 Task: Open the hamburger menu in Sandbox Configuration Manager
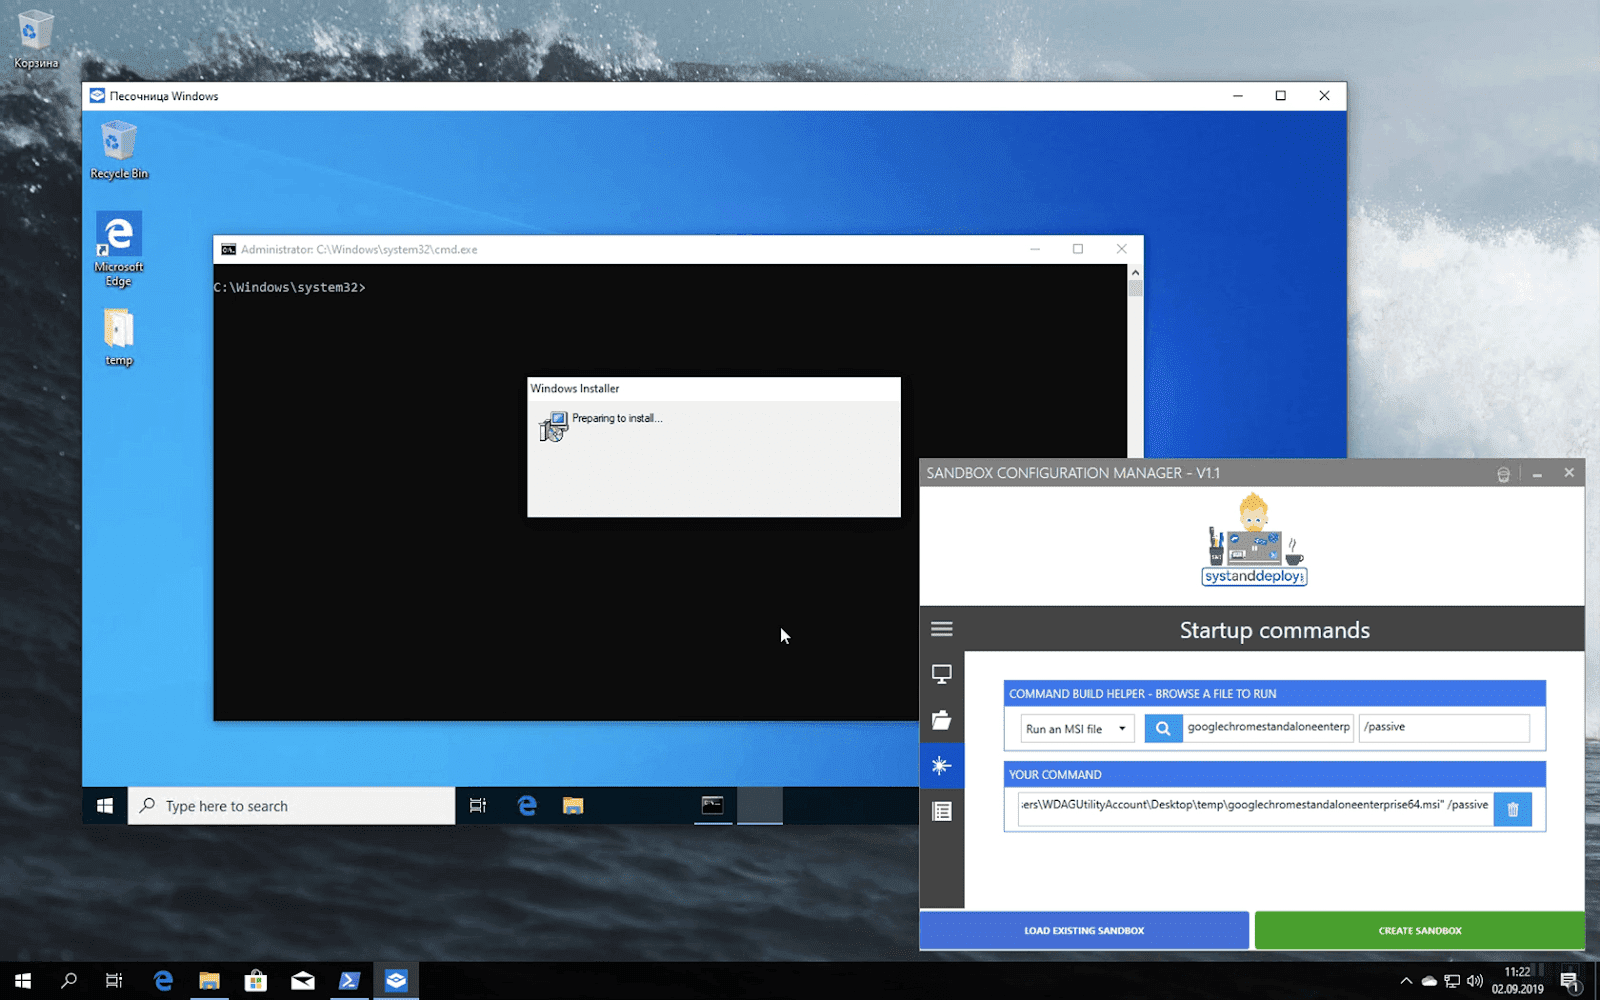[x=941, y=628]
